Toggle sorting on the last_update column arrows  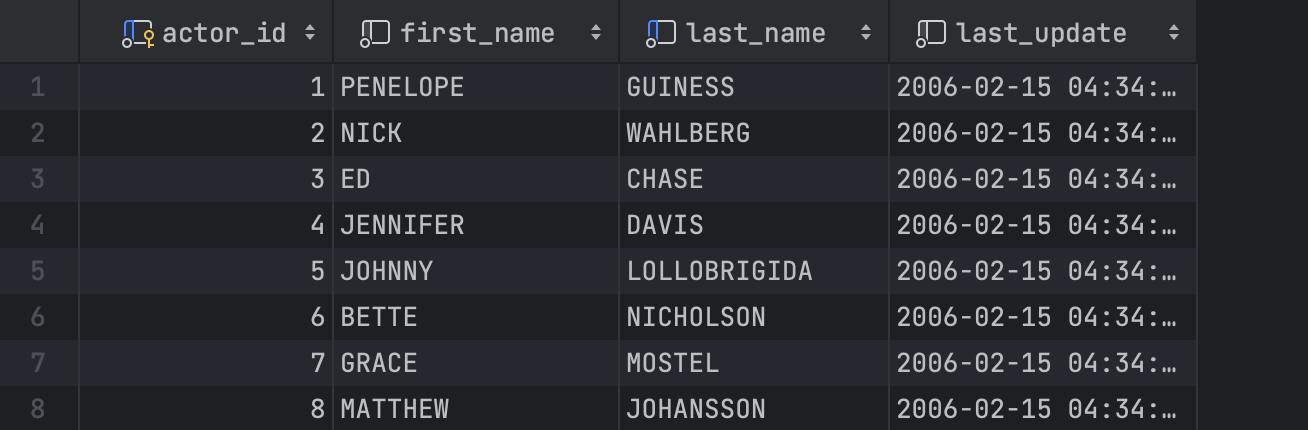(x=1173, y=33)
